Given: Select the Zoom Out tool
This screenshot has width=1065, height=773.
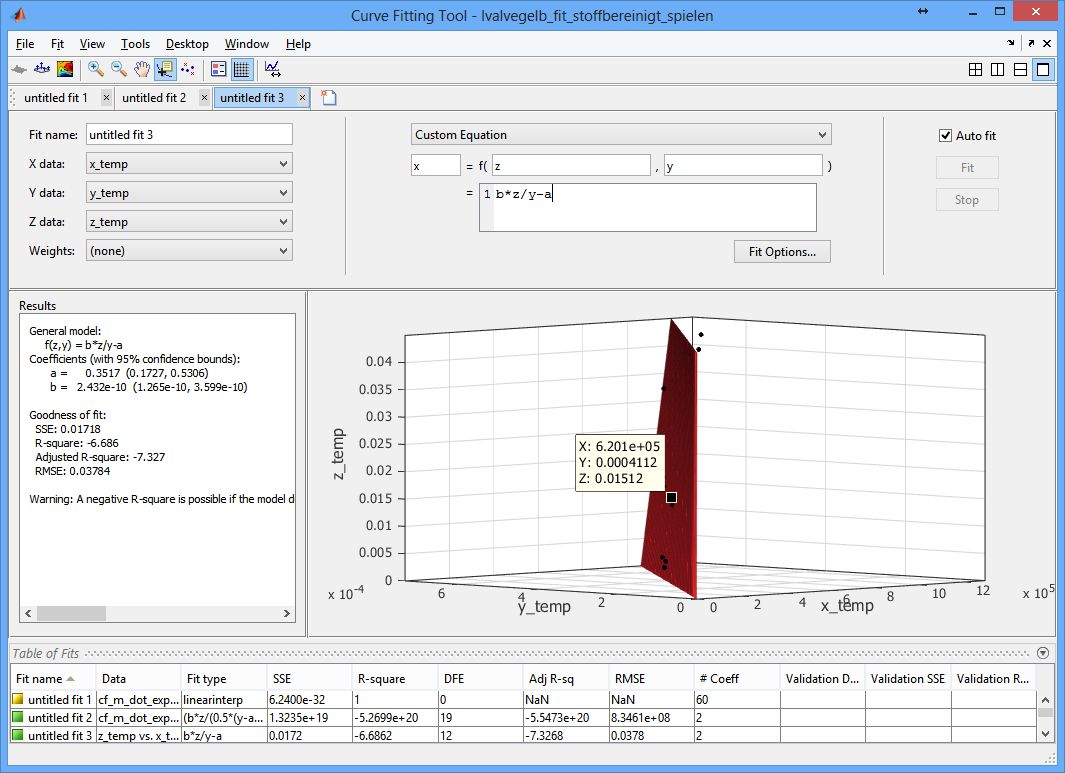Looking at the screenshot, I should 119,69.
